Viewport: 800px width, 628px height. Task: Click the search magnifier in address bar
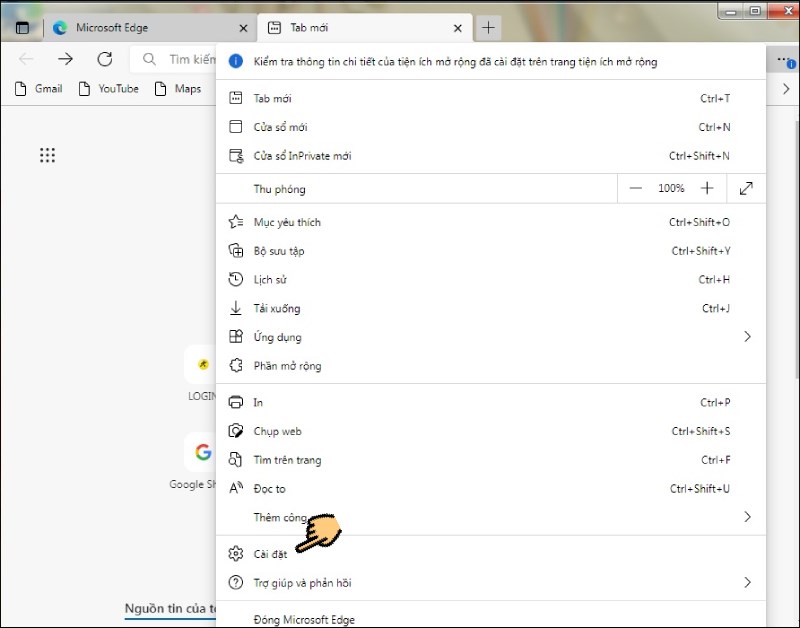pyautogui.click(x=149, y=59)
